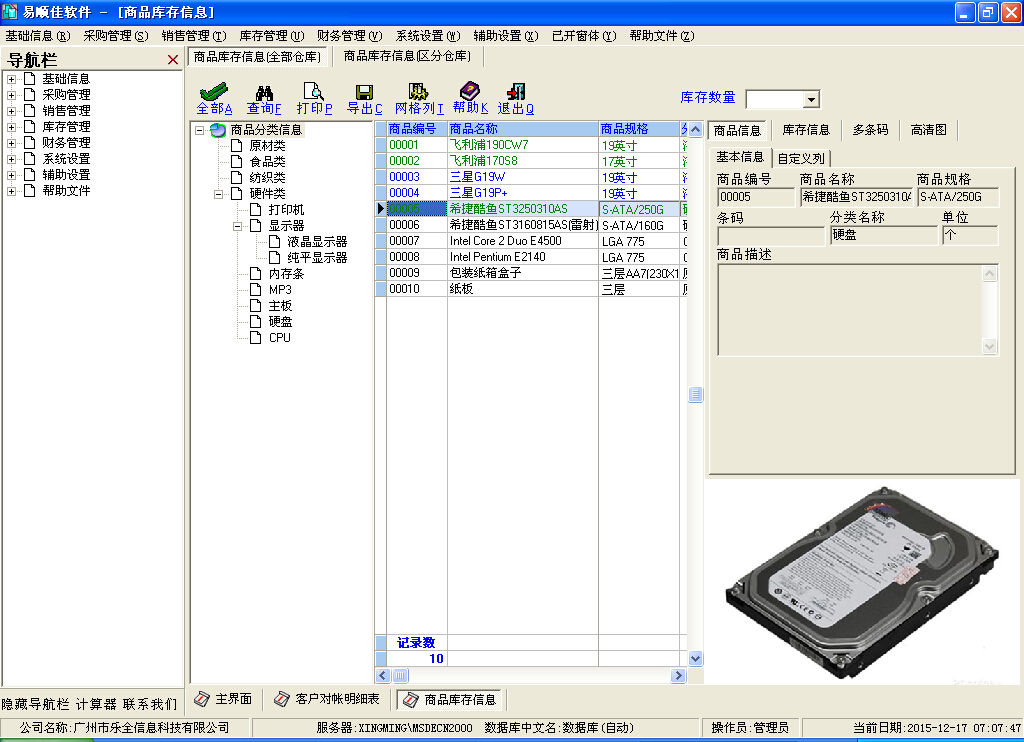1024x742 pixels.
Task: Click the 计算器 link in bottom bar
Action: 96,704
